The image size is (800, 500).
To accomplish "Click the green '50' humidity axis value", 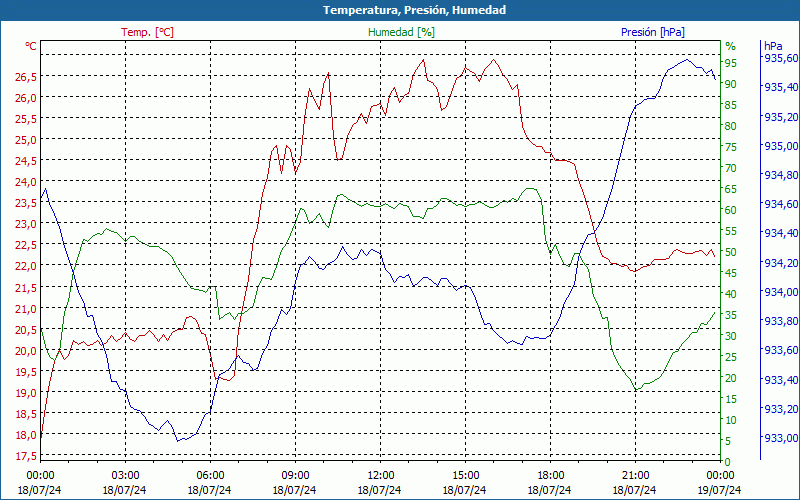I will [x=731, y=252].
